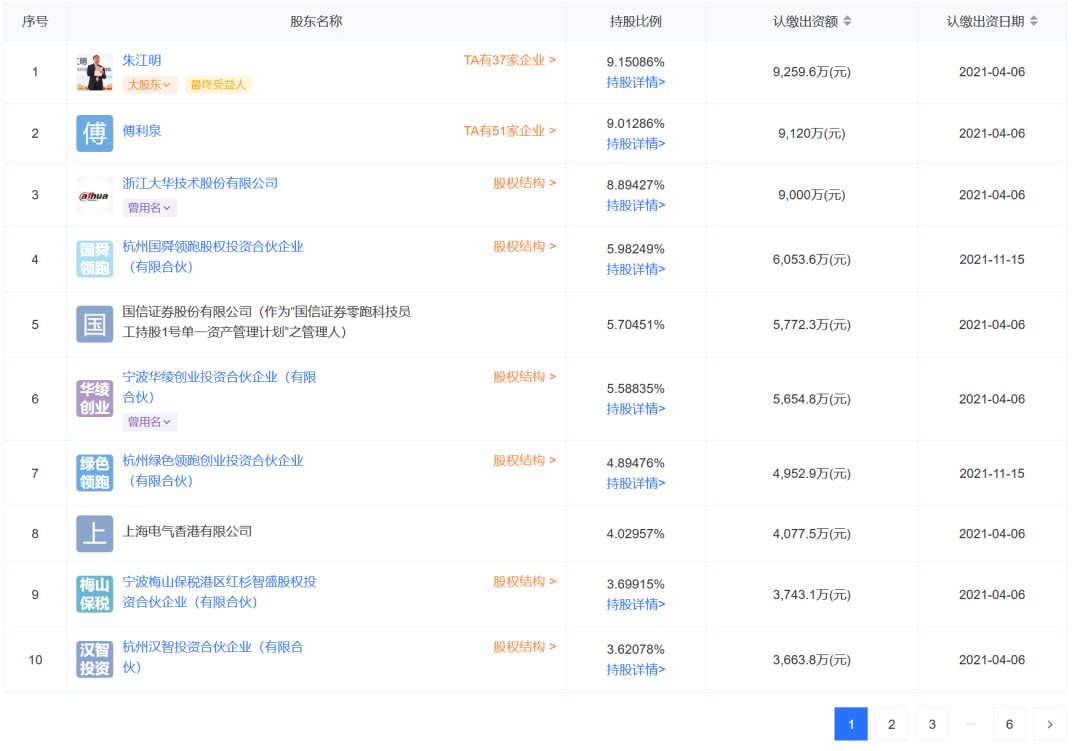1080x751 pixels.
Task: Click 朱江明's profile photo
Action: pos(94,71)
